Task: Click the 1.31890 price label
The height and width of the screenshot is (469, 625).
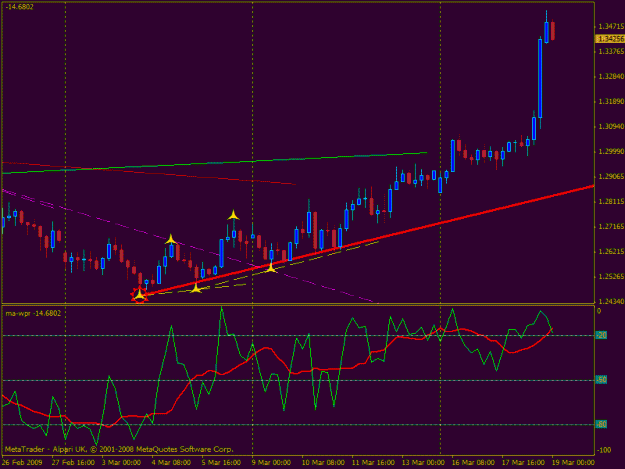Action: click(611, 102)
